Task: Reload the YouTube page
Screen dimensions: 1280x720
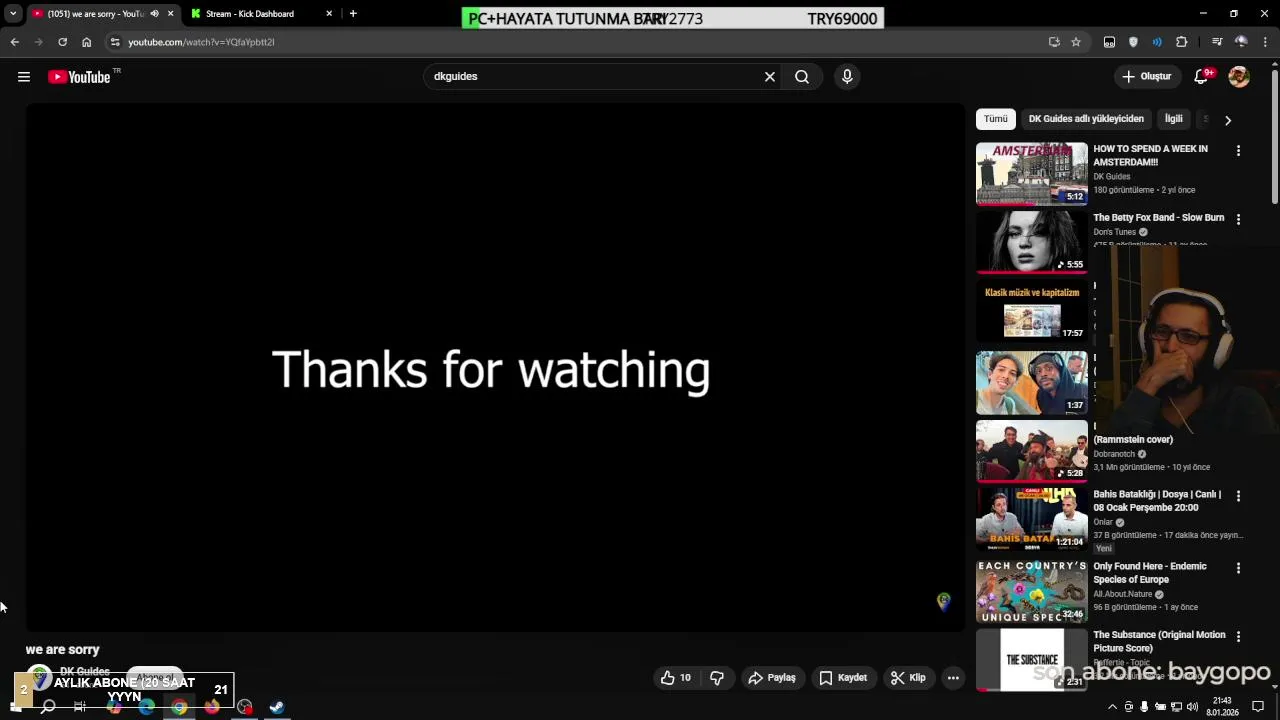Action: 62,42
